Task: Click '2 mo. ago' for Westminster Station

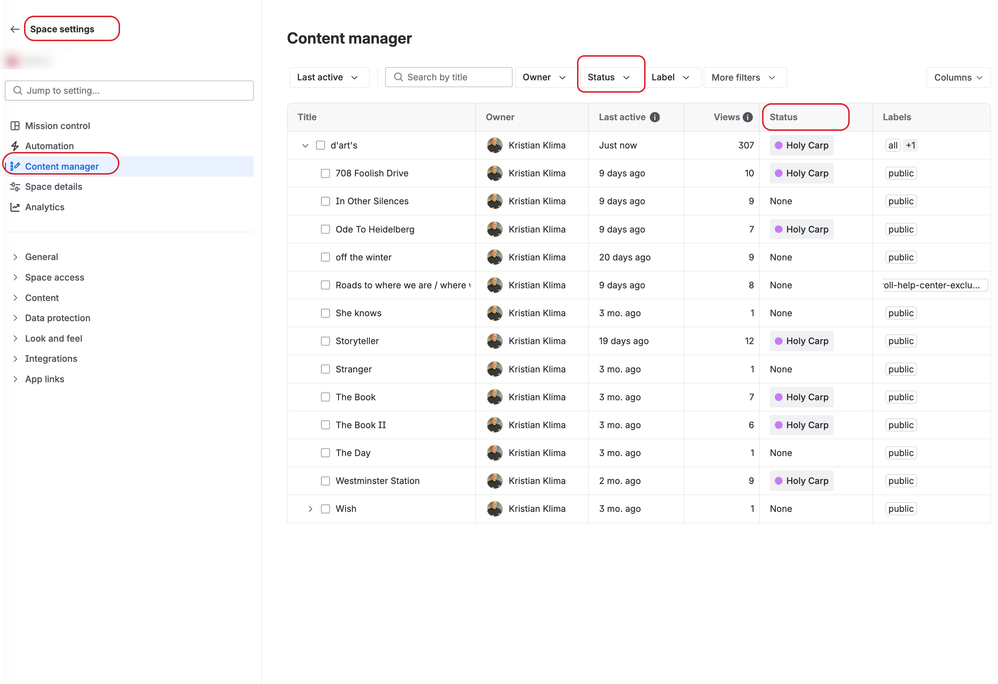Action: pyautogui.click(x=619, y=481)
